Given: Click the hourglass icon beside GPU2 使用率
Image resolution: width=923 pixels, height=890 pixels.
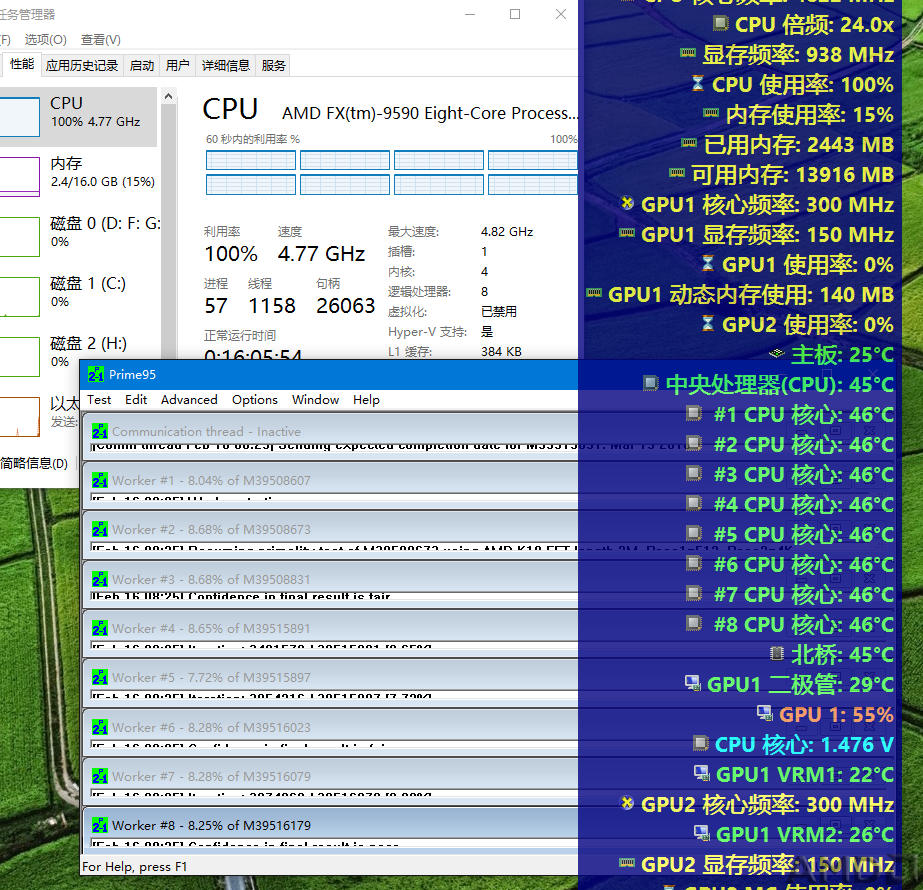Looking at the screenshot, I should coord(708,323).
